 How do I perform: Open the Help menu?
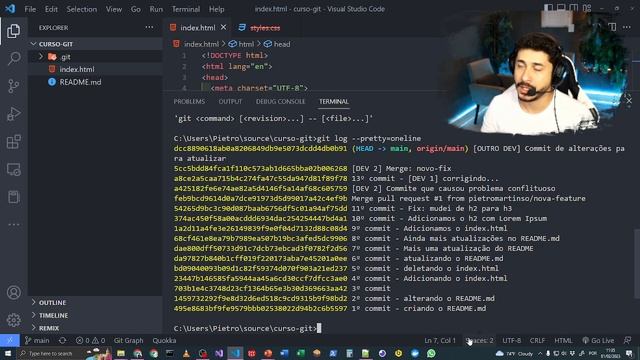(216, 9)
